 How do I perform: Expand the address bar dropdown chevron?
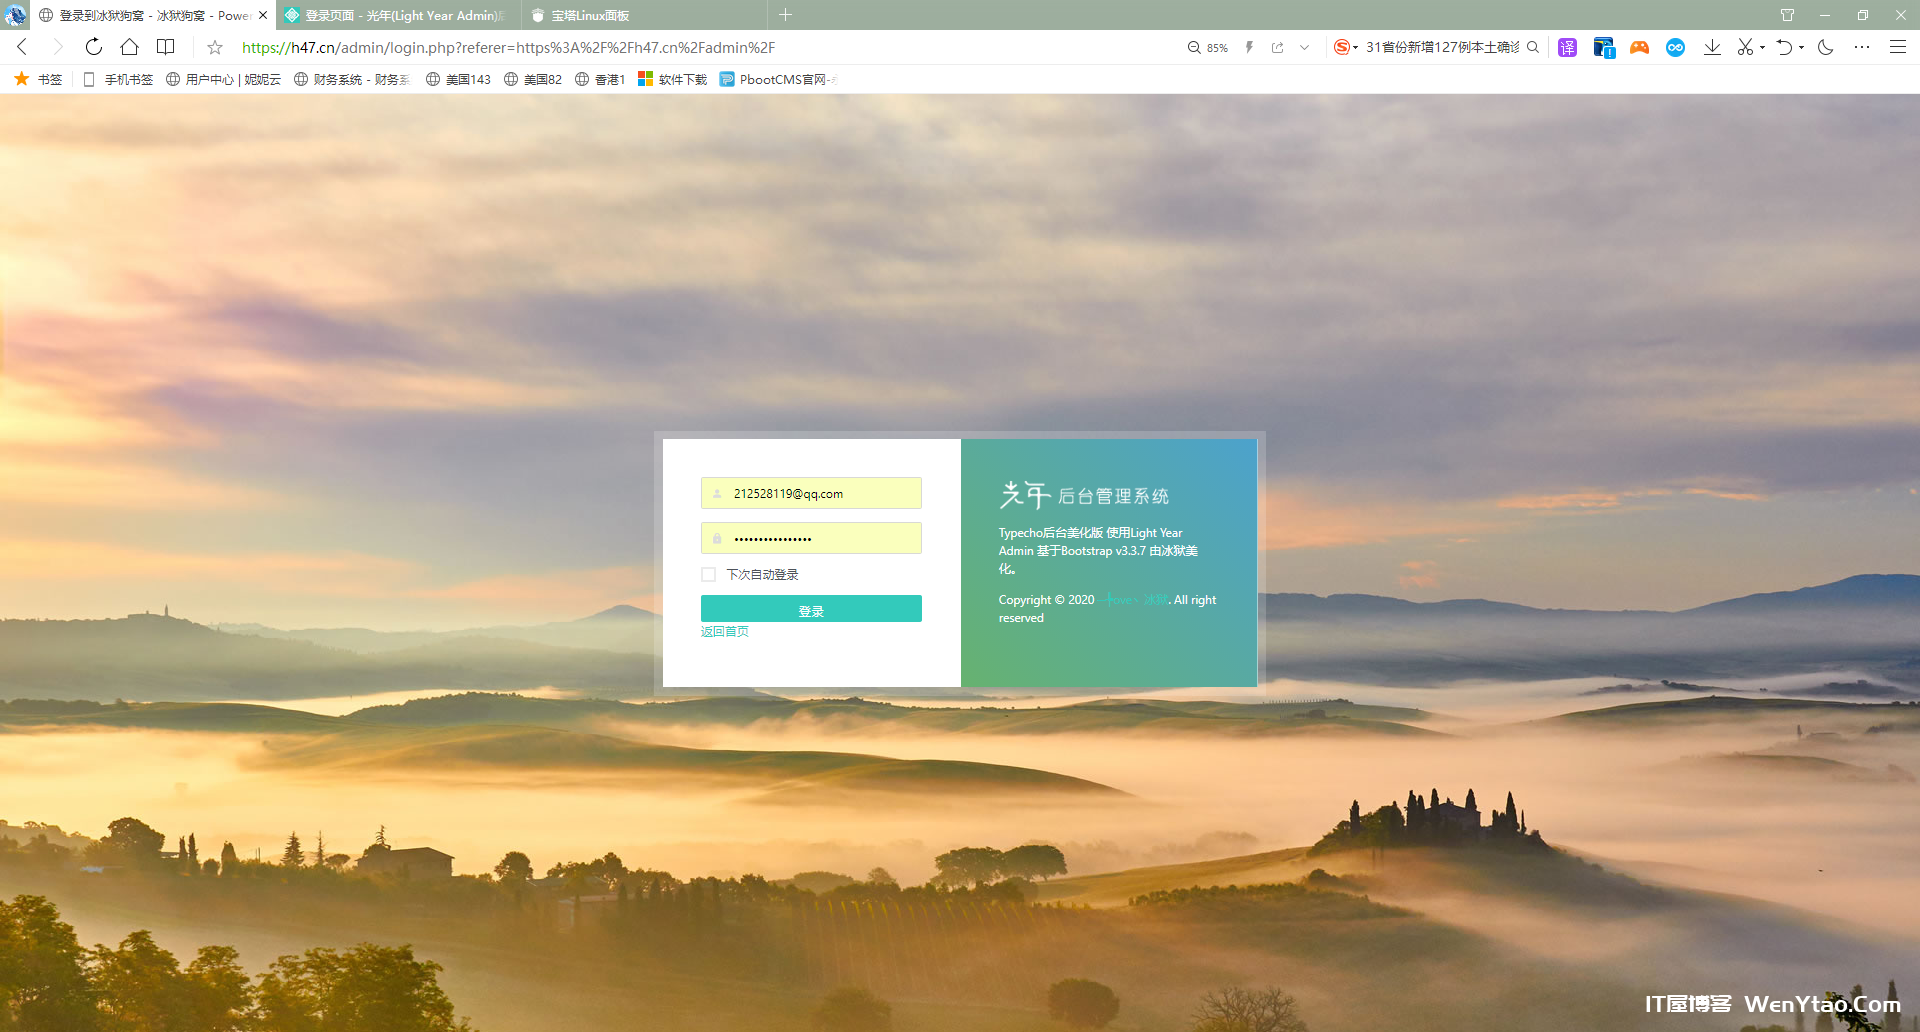click(x=1304, y=47)
